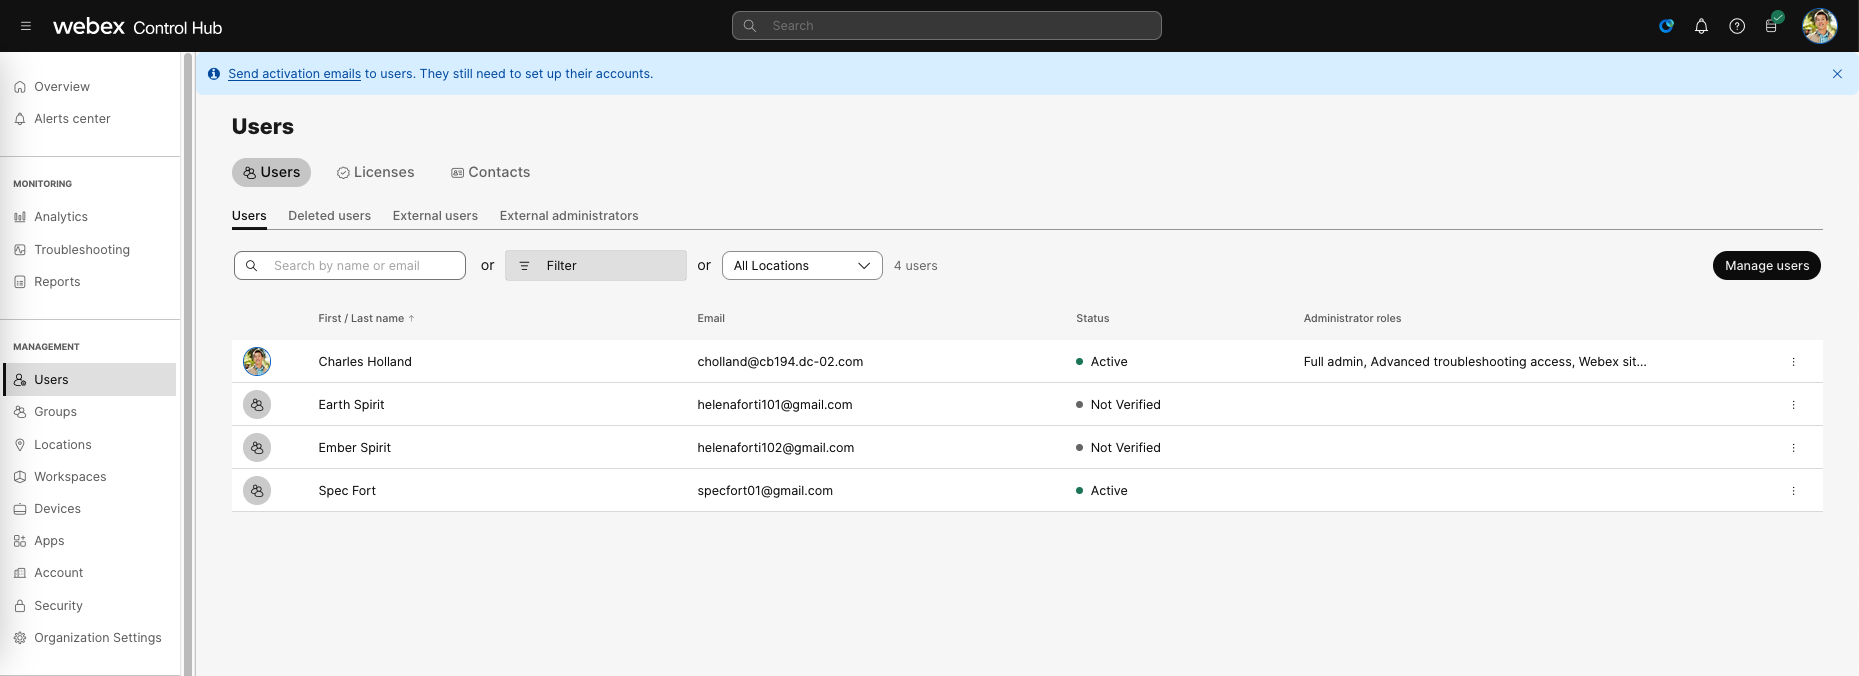
Task: Open the Webex AI assistant icon
Action: point(1666,26)
